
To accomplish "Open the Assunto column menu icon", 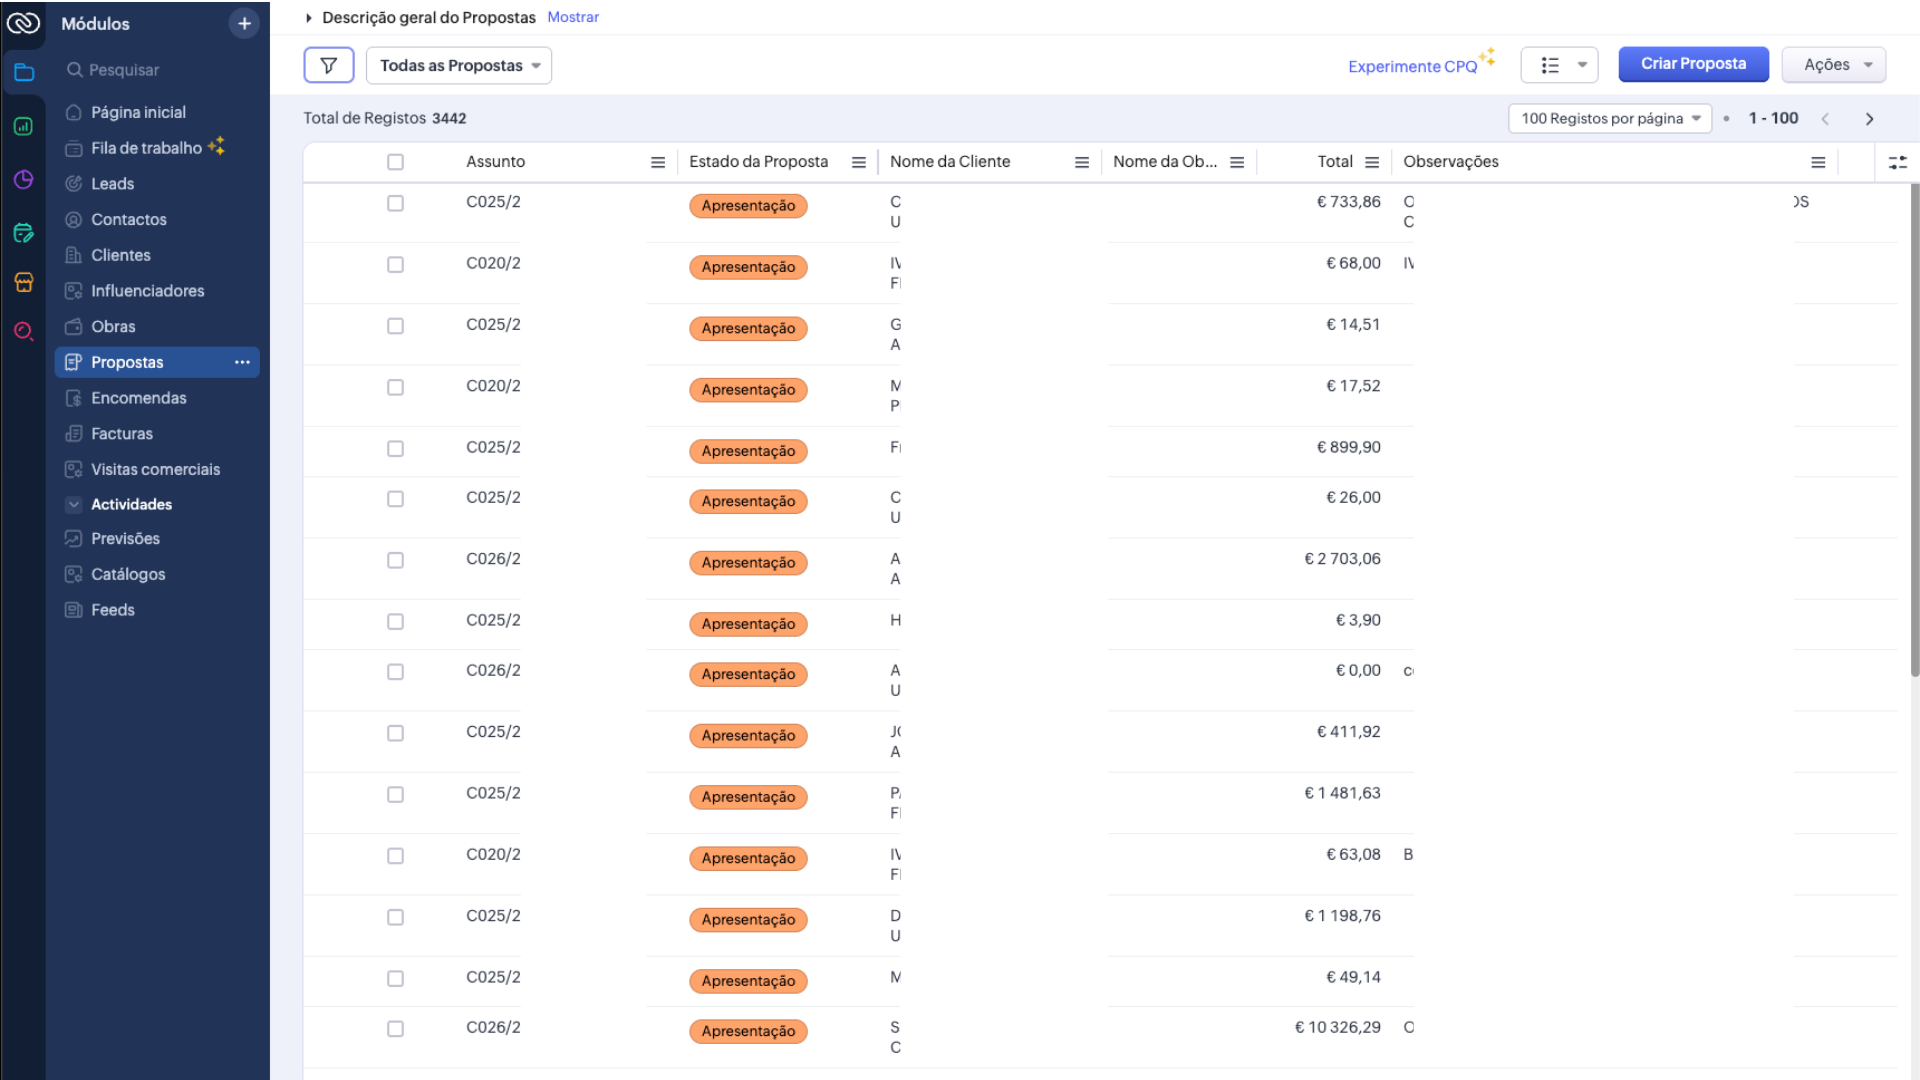I will pos(658,162).
